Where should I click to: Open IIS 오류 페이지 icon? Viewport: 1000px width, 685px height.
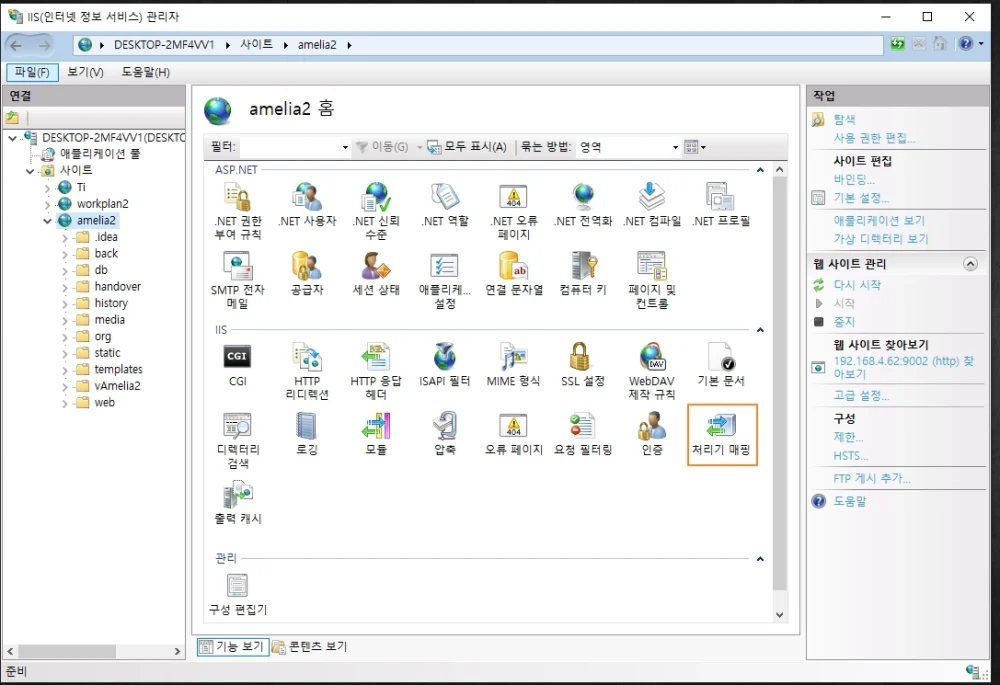click(x=513, y=434)
